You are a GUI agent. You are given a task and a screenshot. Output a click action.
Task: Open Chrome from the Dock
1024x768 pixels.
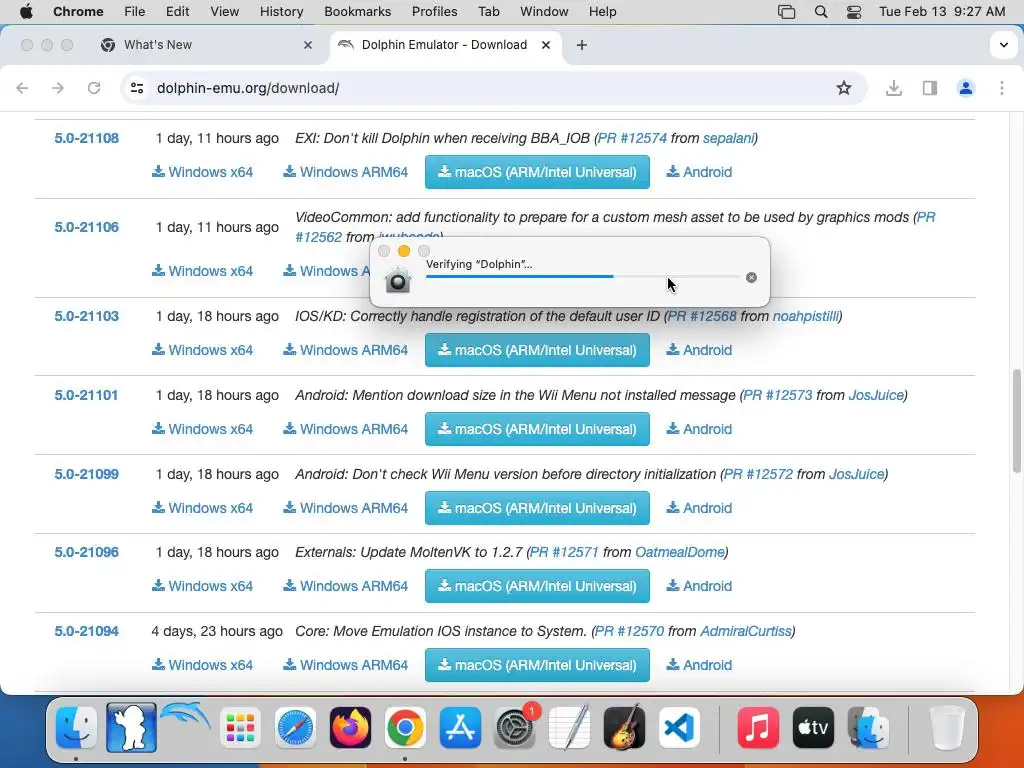pyautogui.click(x=405, y=728)
